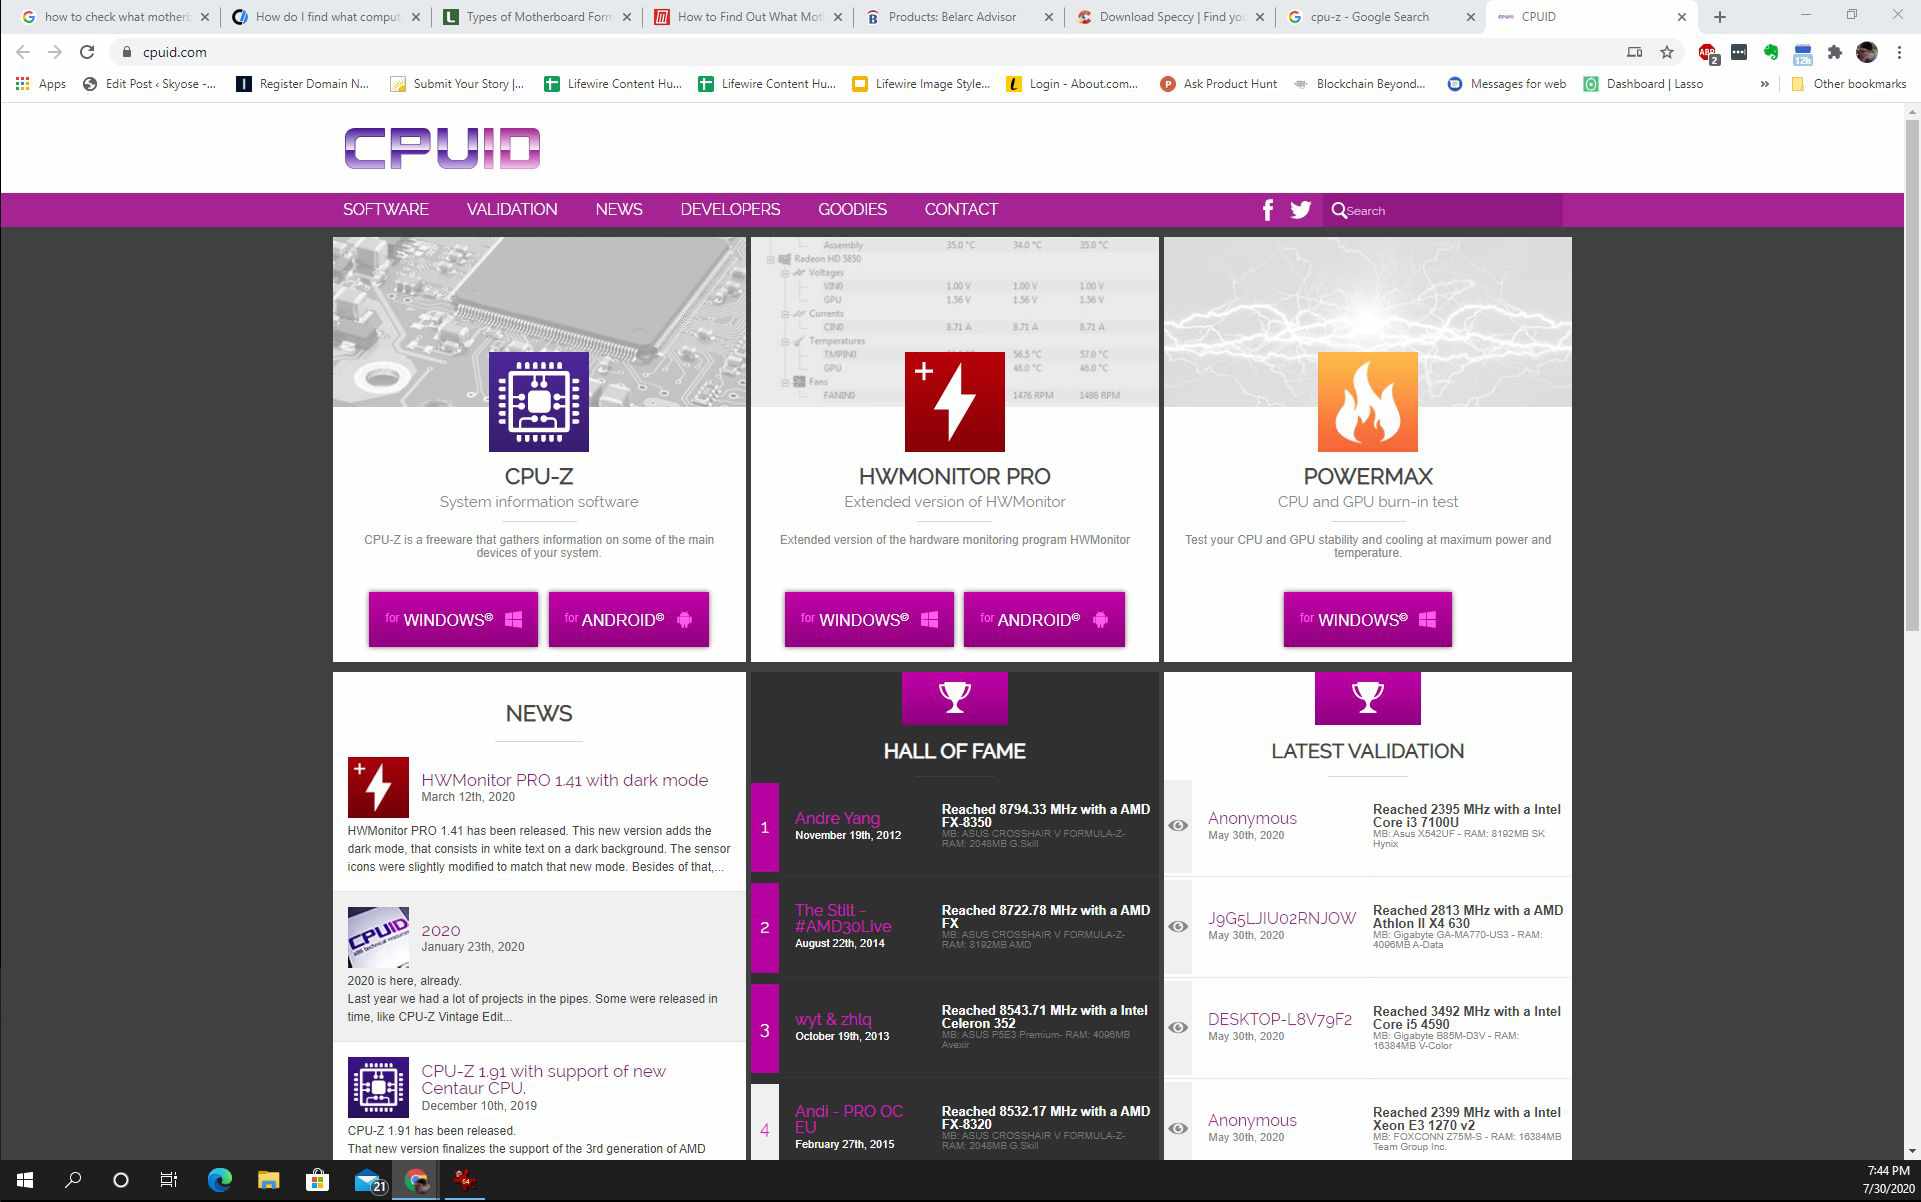Open the DEVELOPERS menu

[730, 209]
